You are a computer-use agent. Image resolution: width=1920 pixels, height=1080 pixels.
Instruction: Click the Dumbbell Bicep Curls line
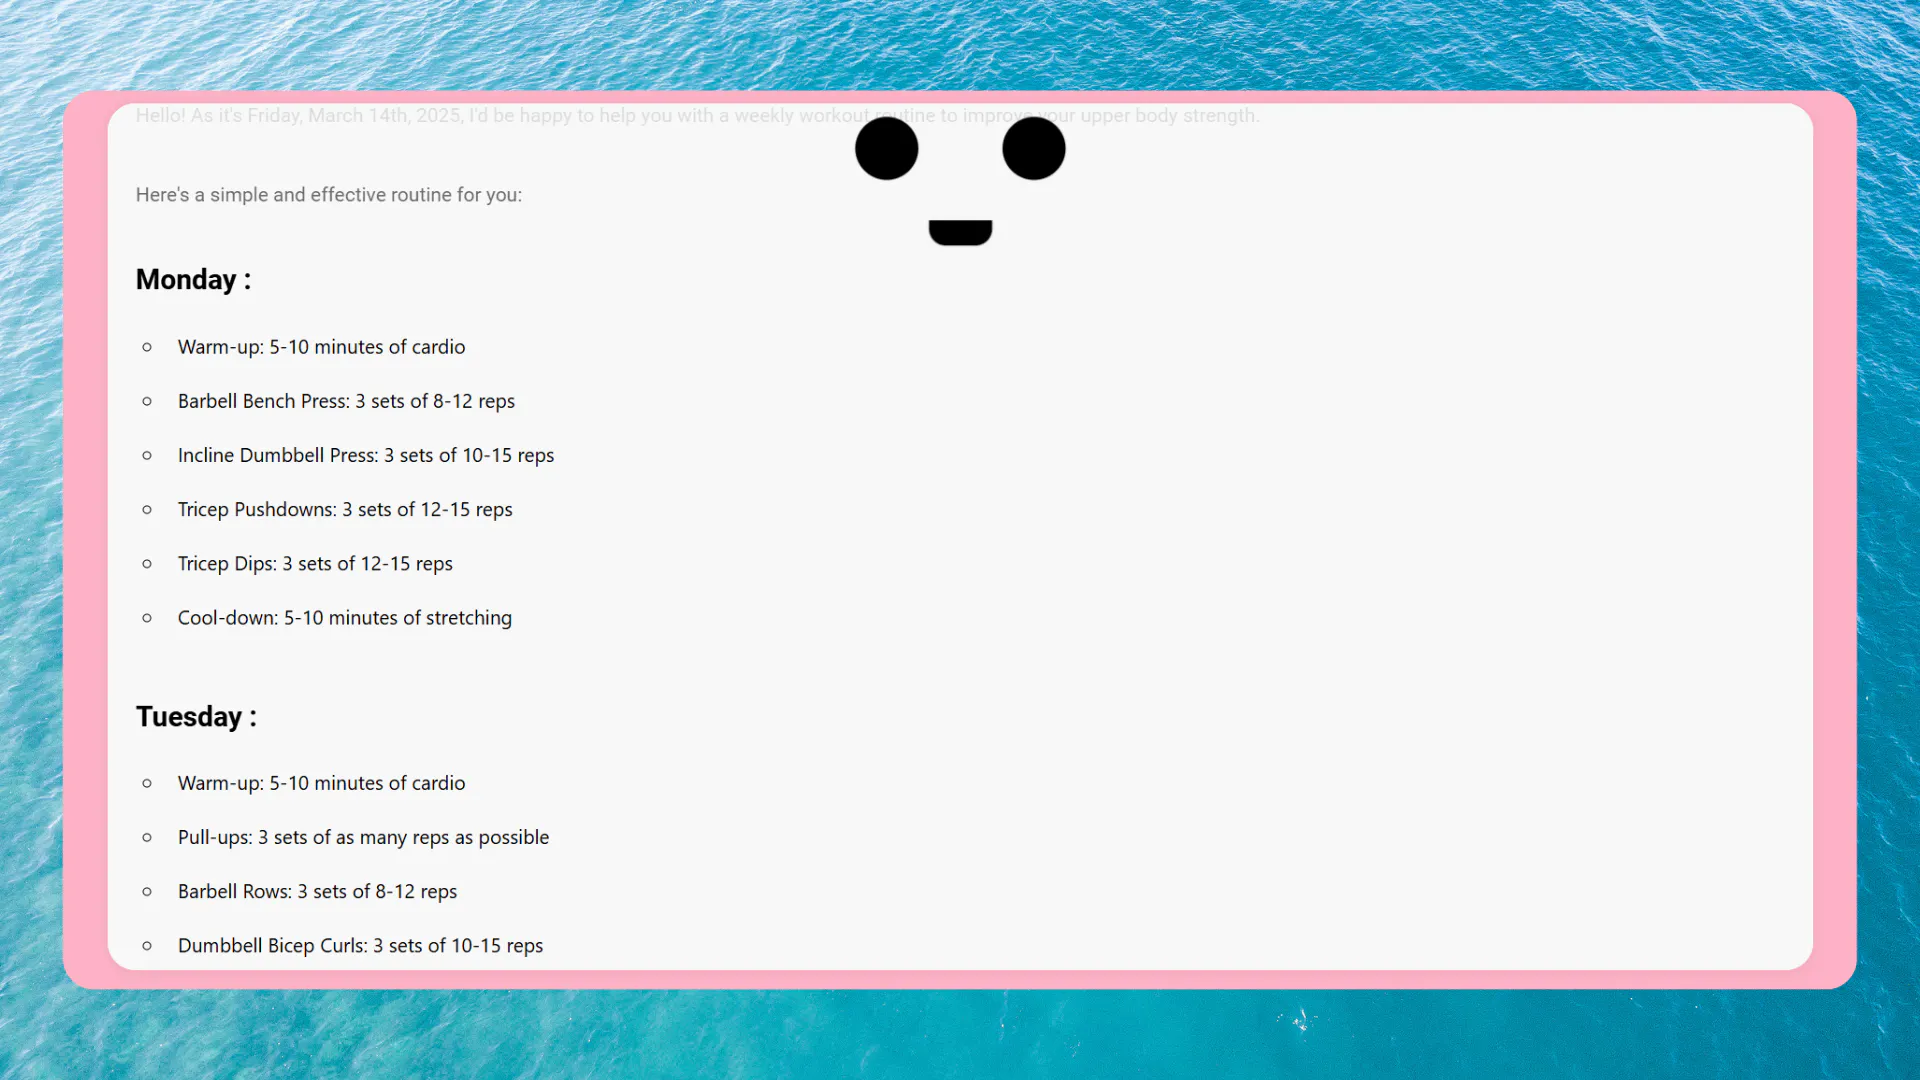coord(360,945)
